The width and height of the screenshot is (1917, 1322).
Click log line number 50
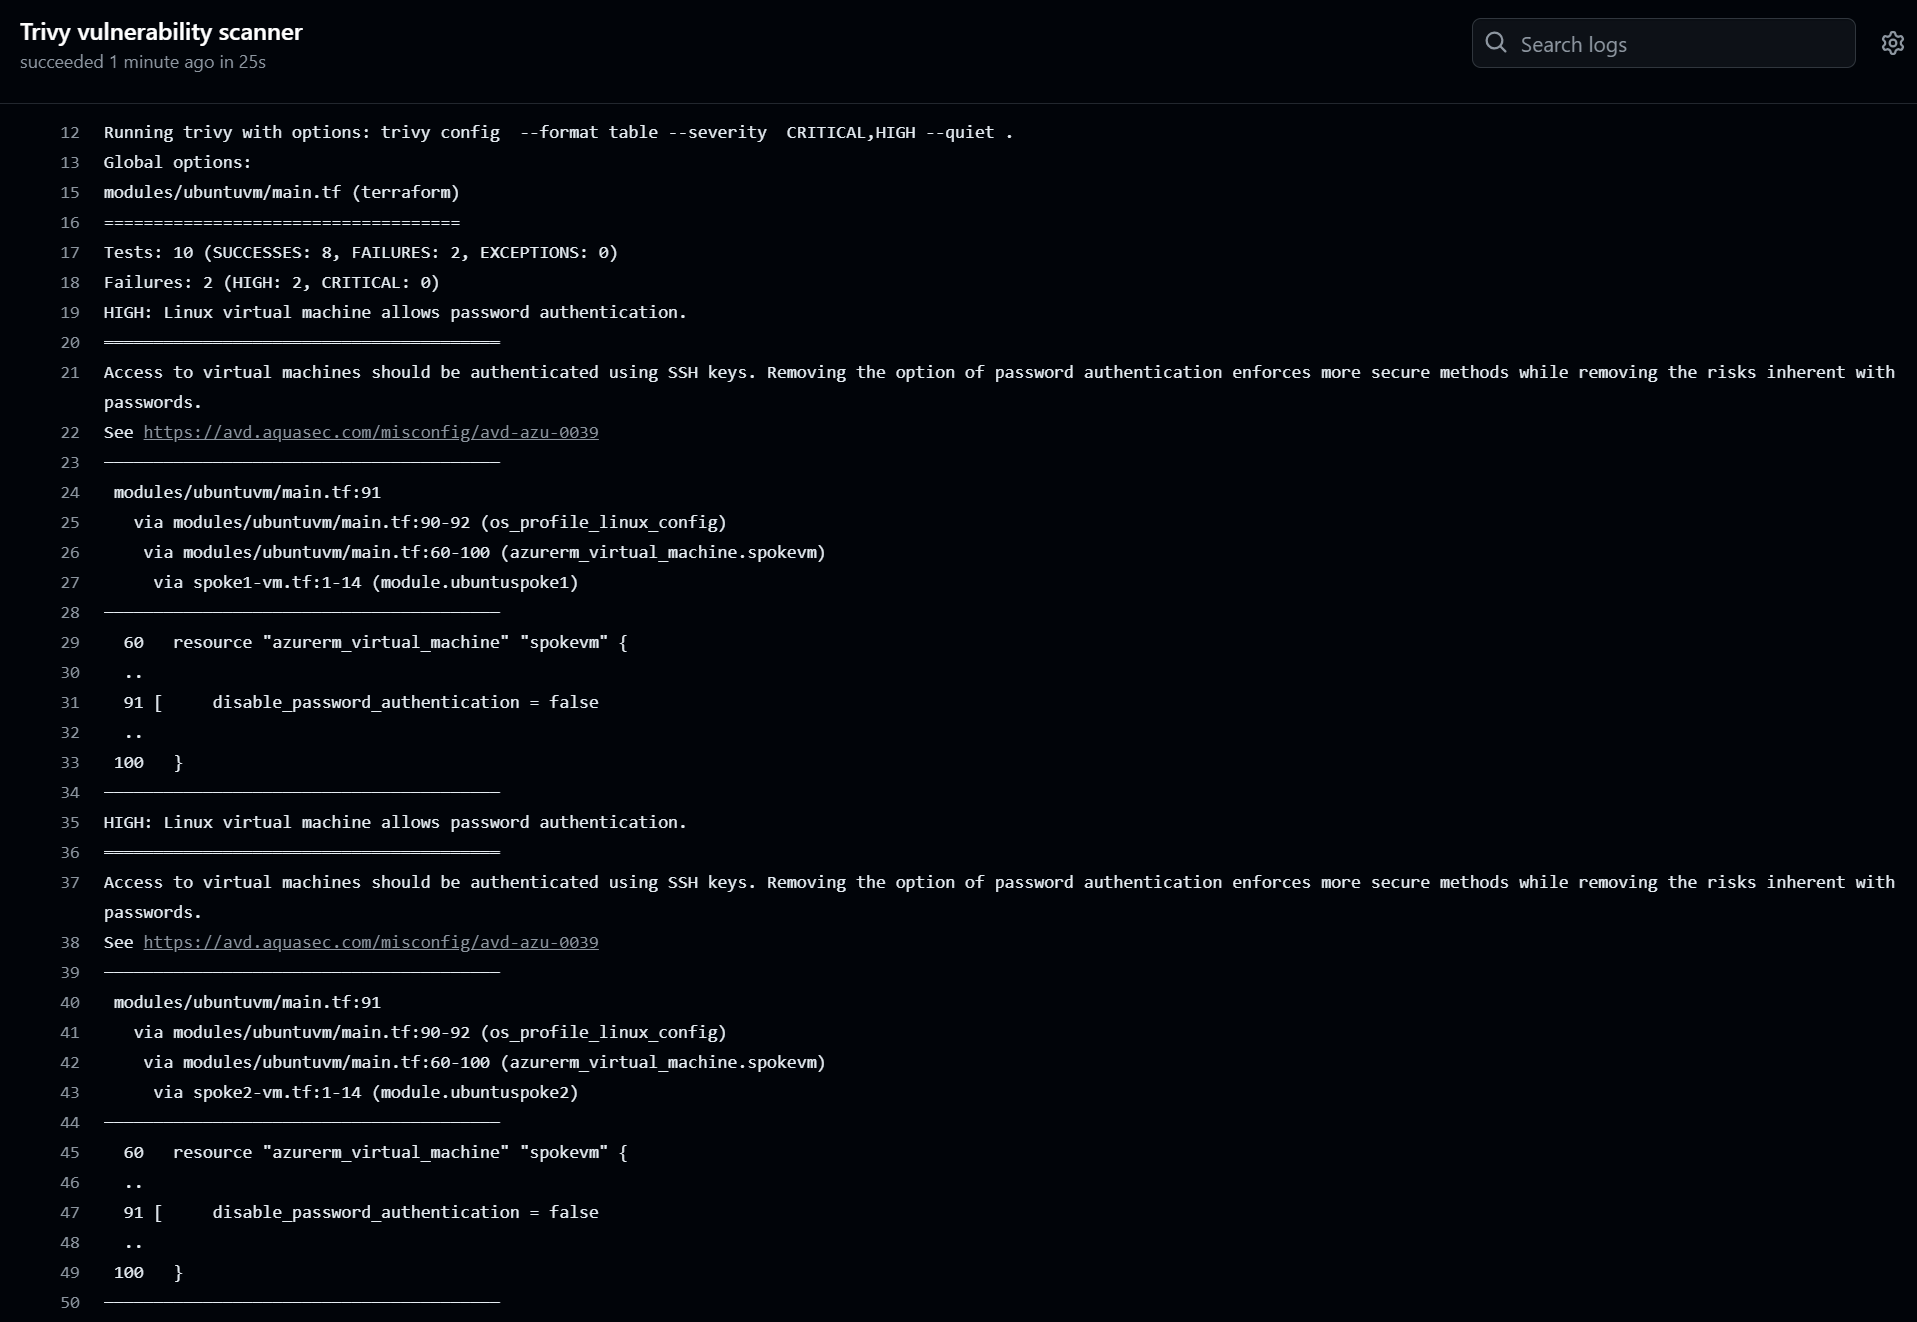70,1302
